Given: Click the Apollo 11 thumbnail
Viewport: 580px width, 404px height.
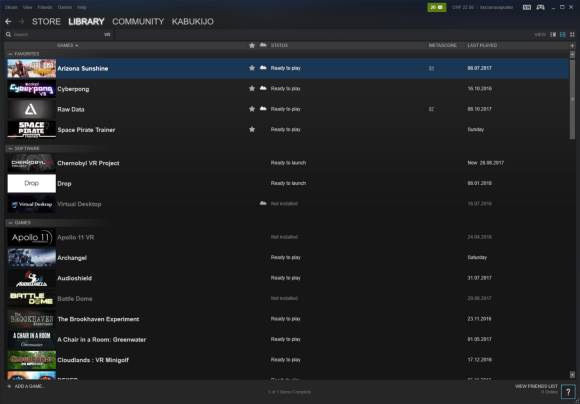Looking at the screenshot, I should pos(32,237).
